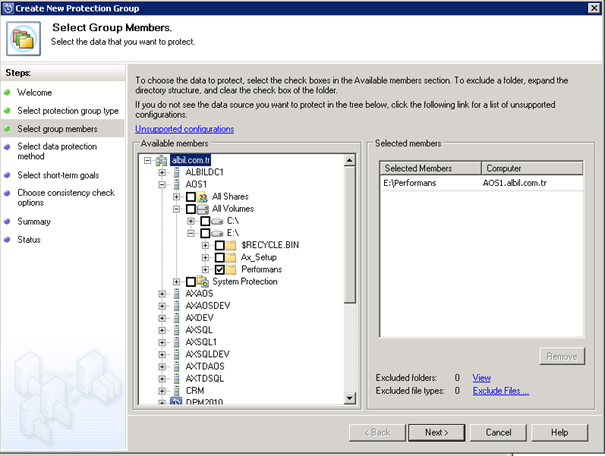
Task: Click the AXAOS server icon
Action: tap(176, 294)
